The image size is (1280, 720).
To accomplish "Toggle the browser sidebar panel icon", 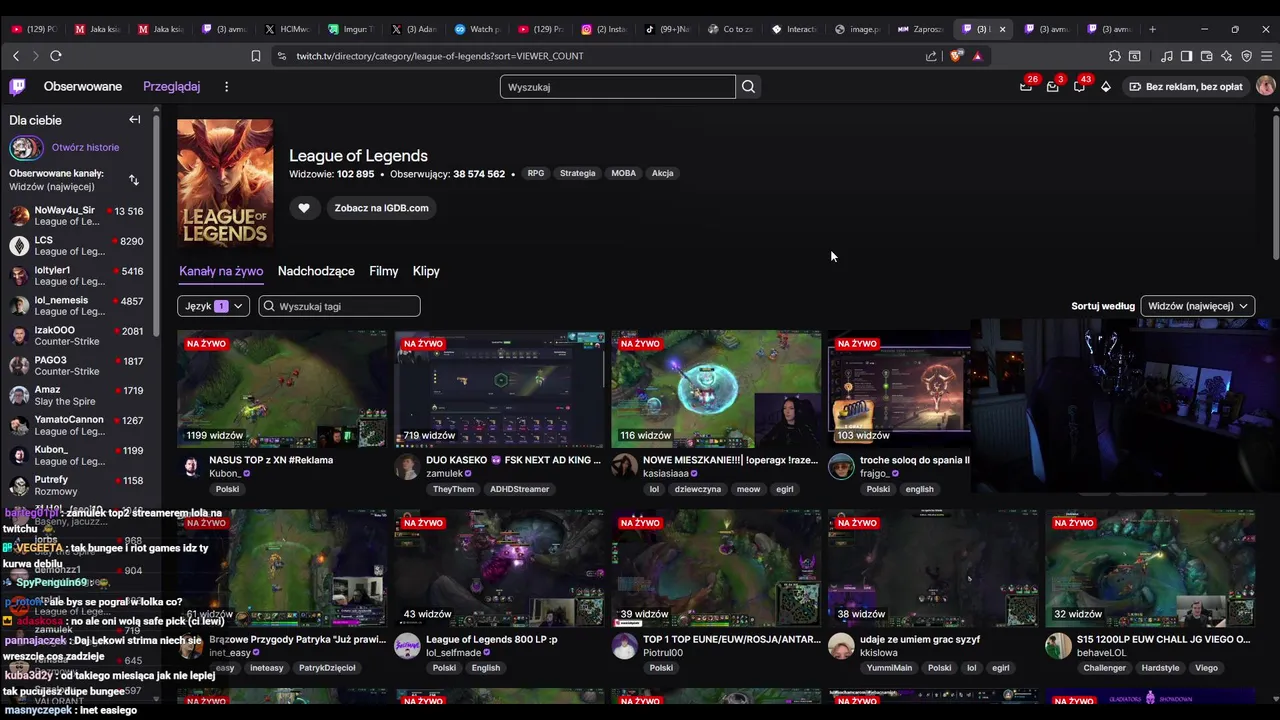I will pos(1186,56).
